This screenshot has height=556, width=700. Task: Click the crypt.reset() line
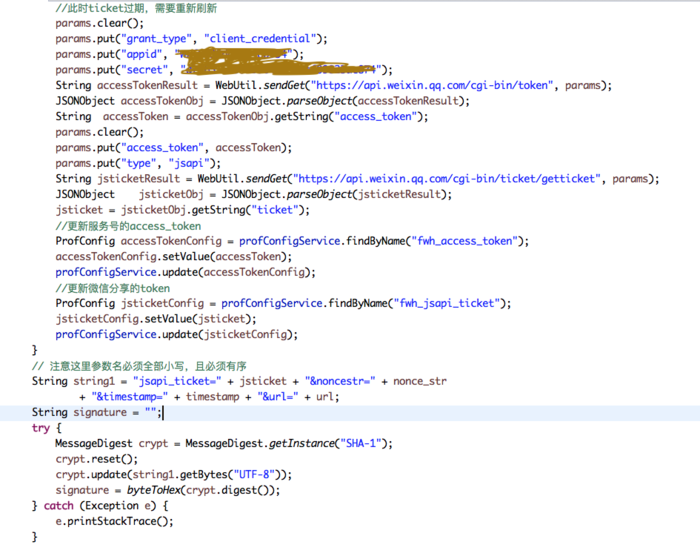point(96,459)
